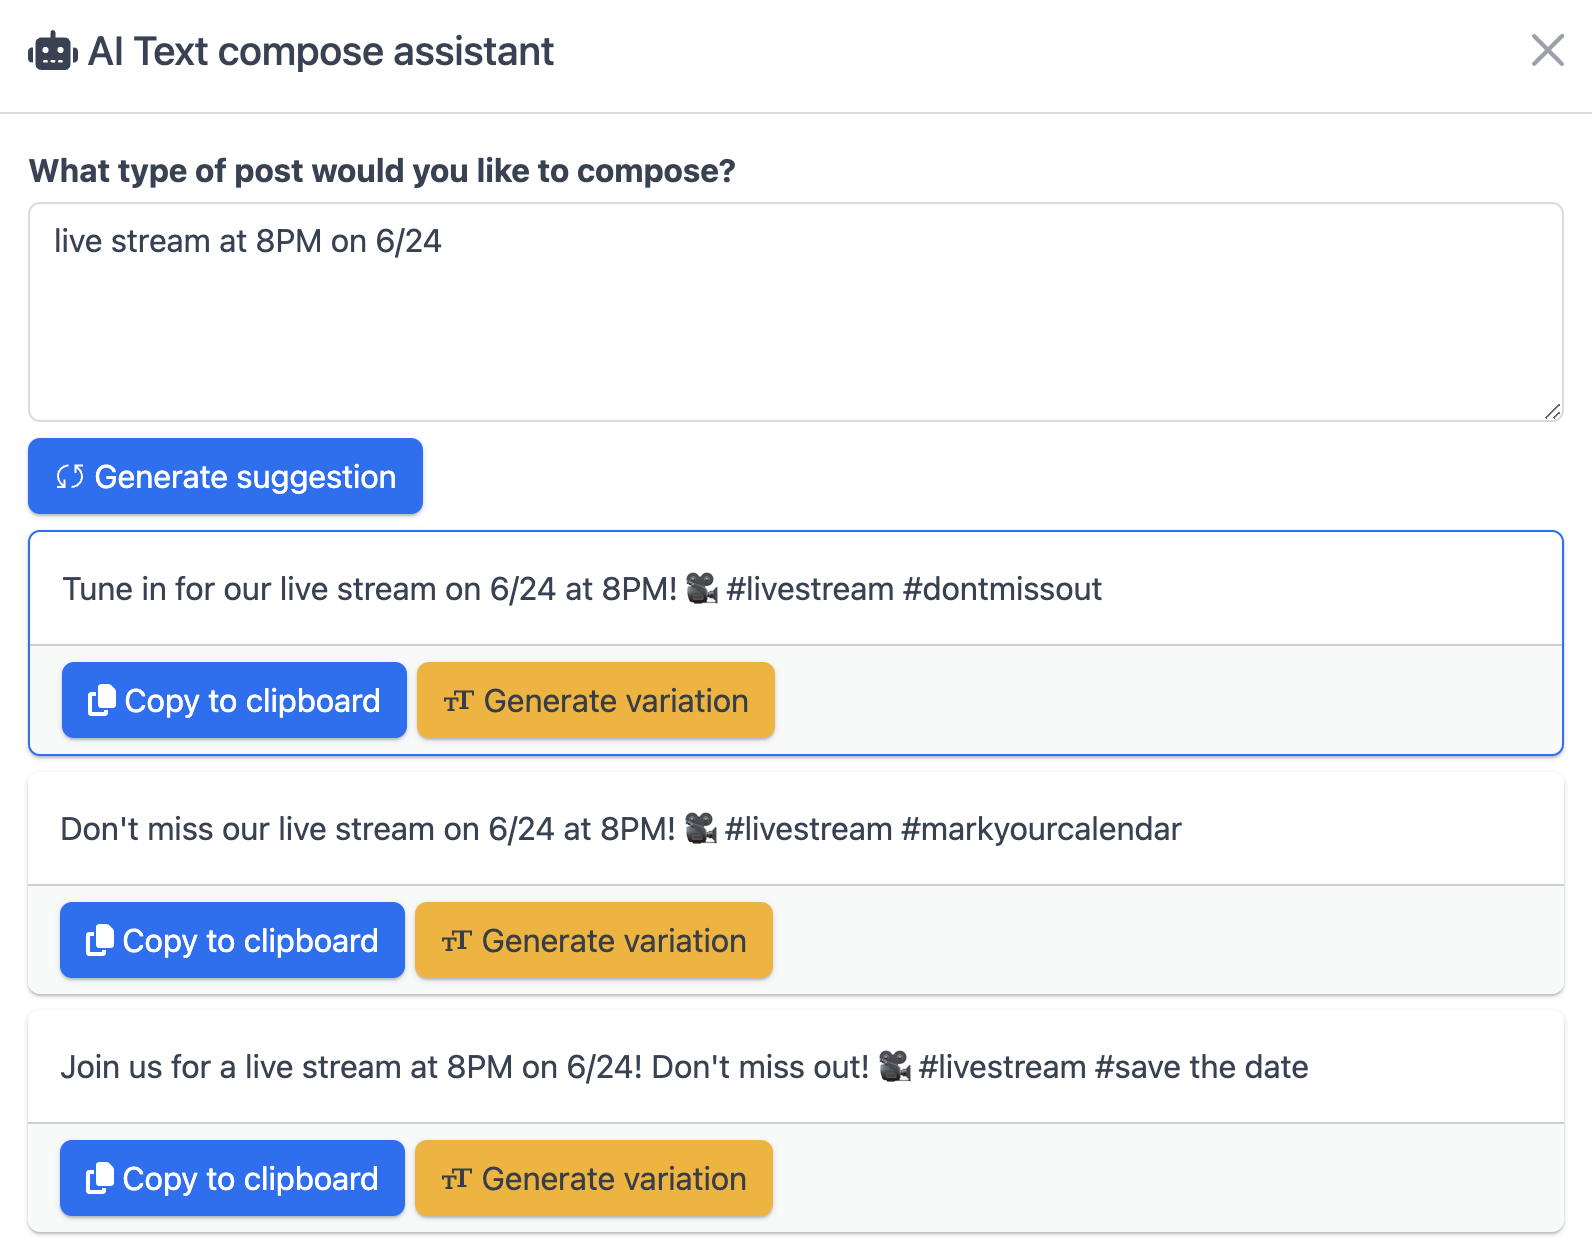The height and width of the screenshot is (1258, 1592).
Task: Click the camera emoji in the 'Tune in' suggestion
Action: [702, 589]
